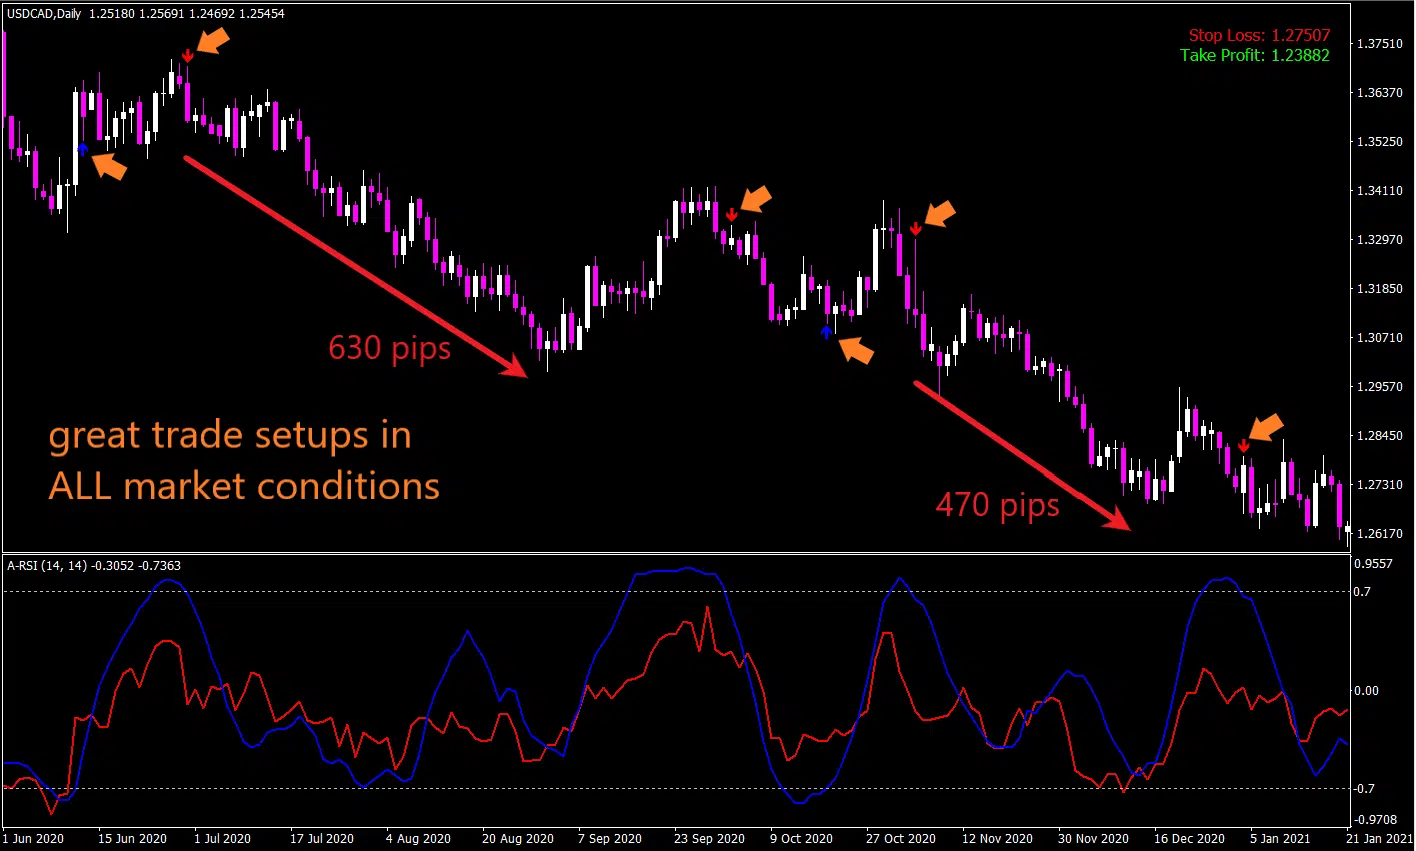This screenshot has height=851, width=1416.
Task: Click the blue buy arrow in mid-June 2020
Action: pos(82,149)
